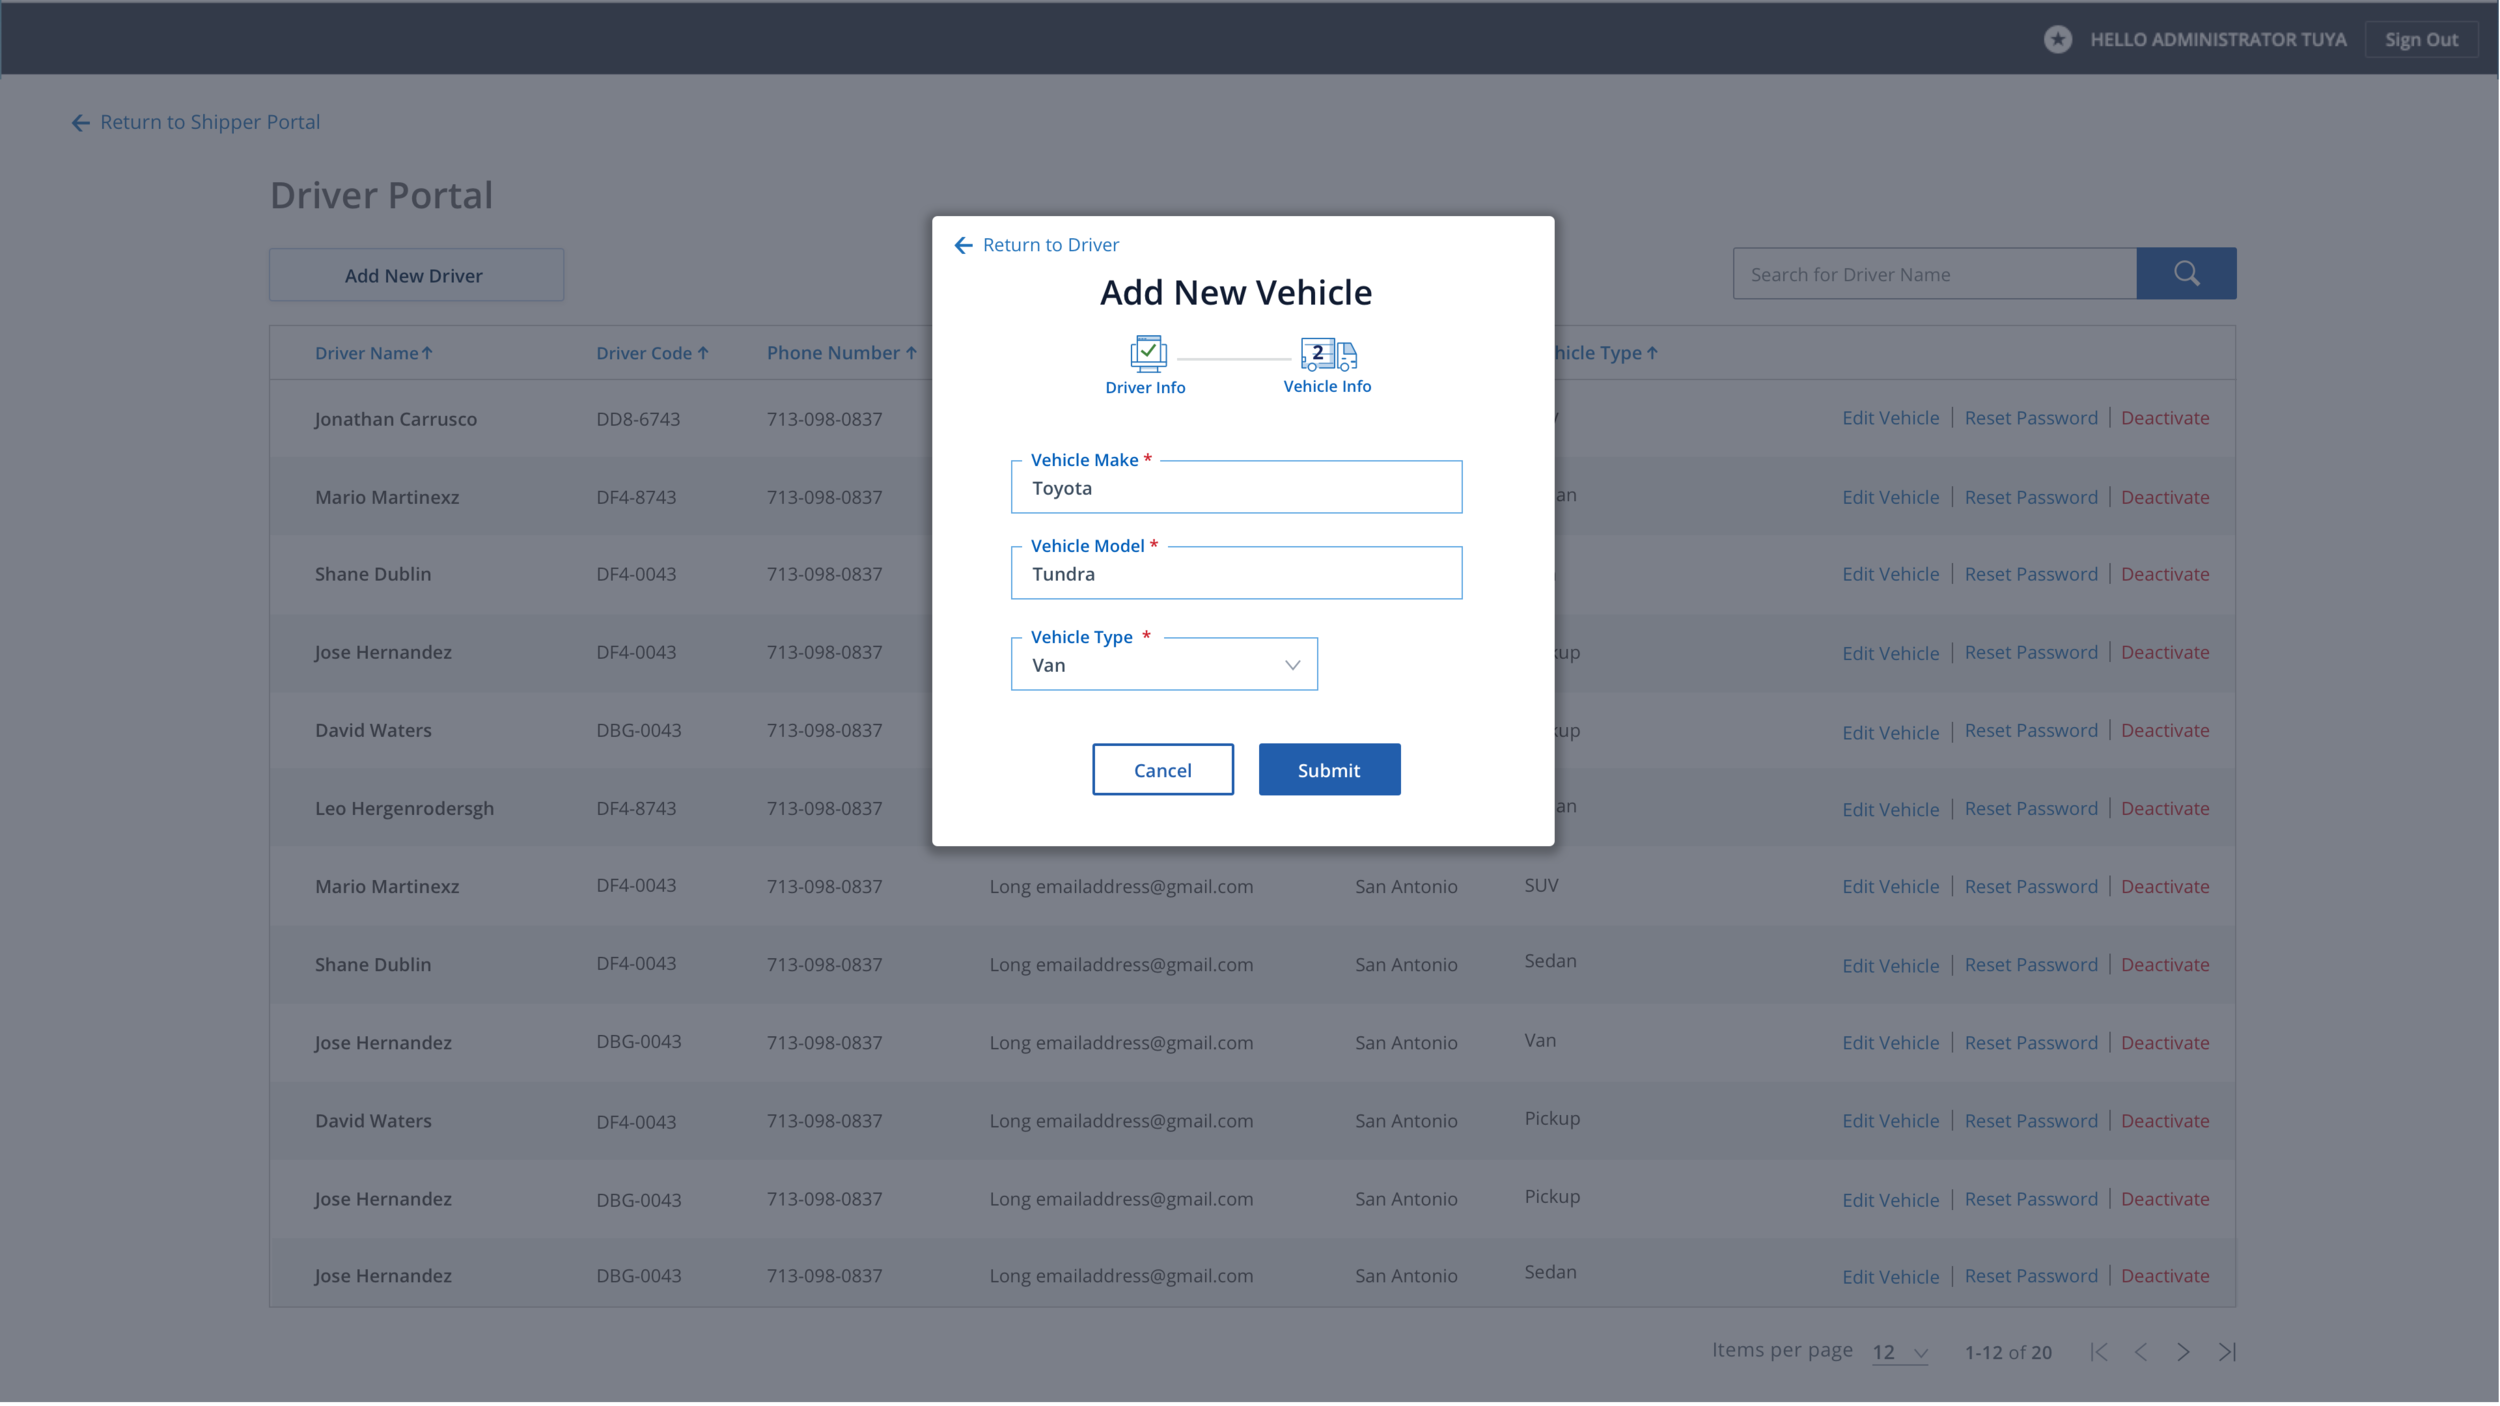Deactivate Jonathan Carrusco

pos(2165,418)
